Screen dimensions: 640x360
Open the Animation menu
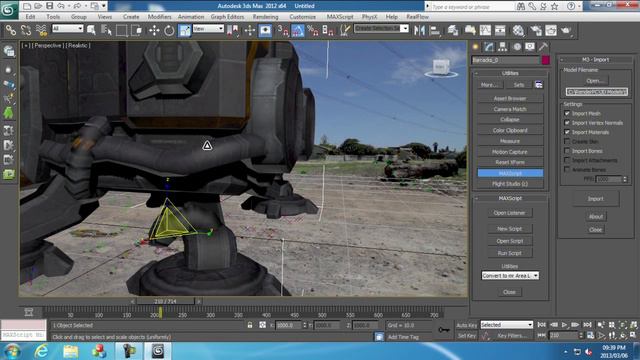(x=191, y=17)
